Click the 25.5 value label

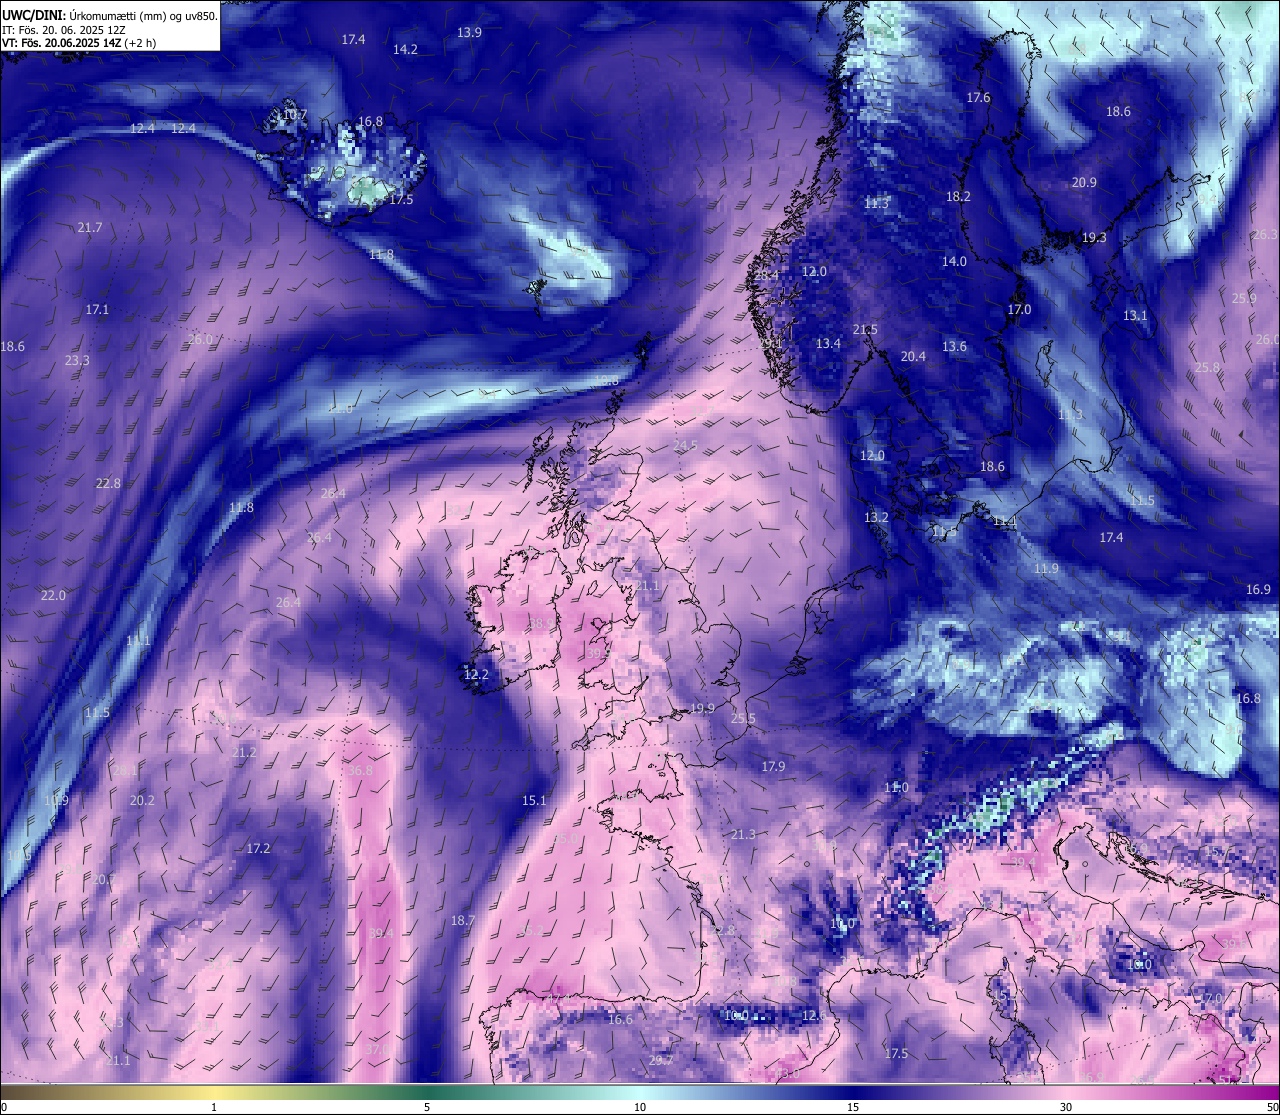pos(743,719)
